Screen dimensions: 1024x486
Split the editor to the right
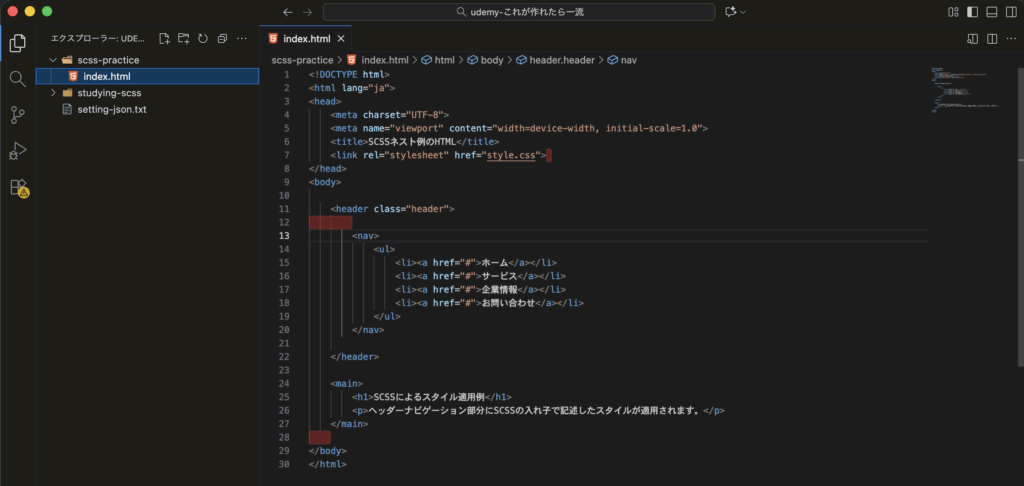991,39
